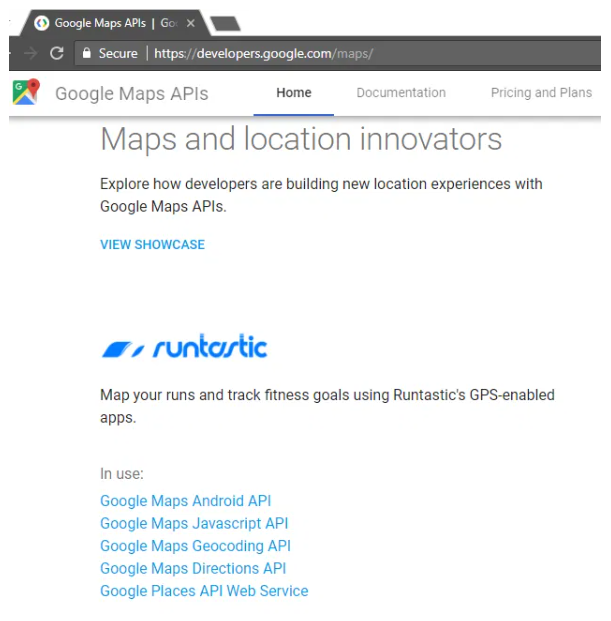Click the URL address bar field

[x=337, y=53]
